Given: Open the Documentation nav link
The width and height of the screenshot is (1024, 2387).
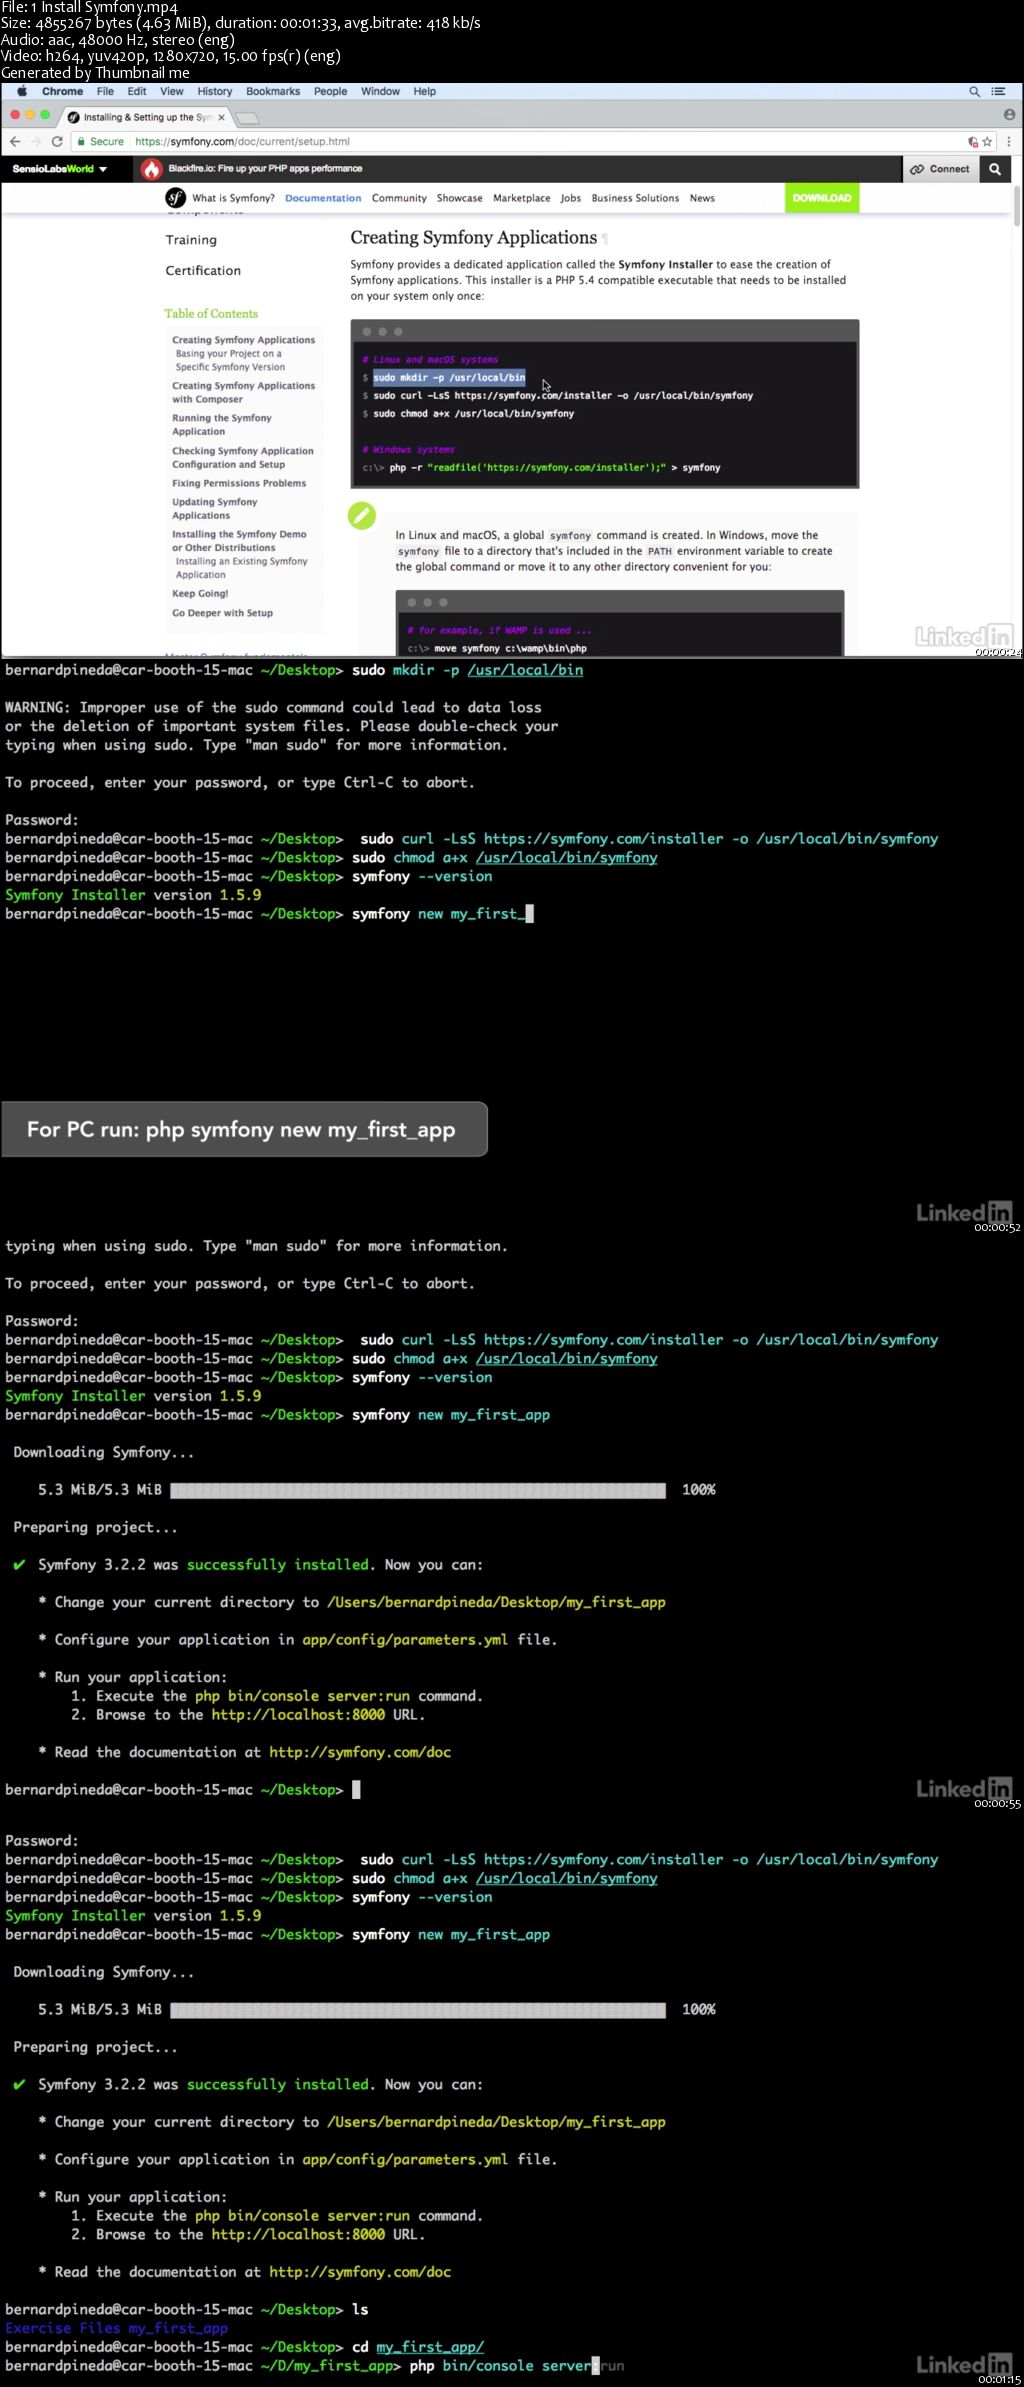Looking at the screenshot, I should 323,198.
